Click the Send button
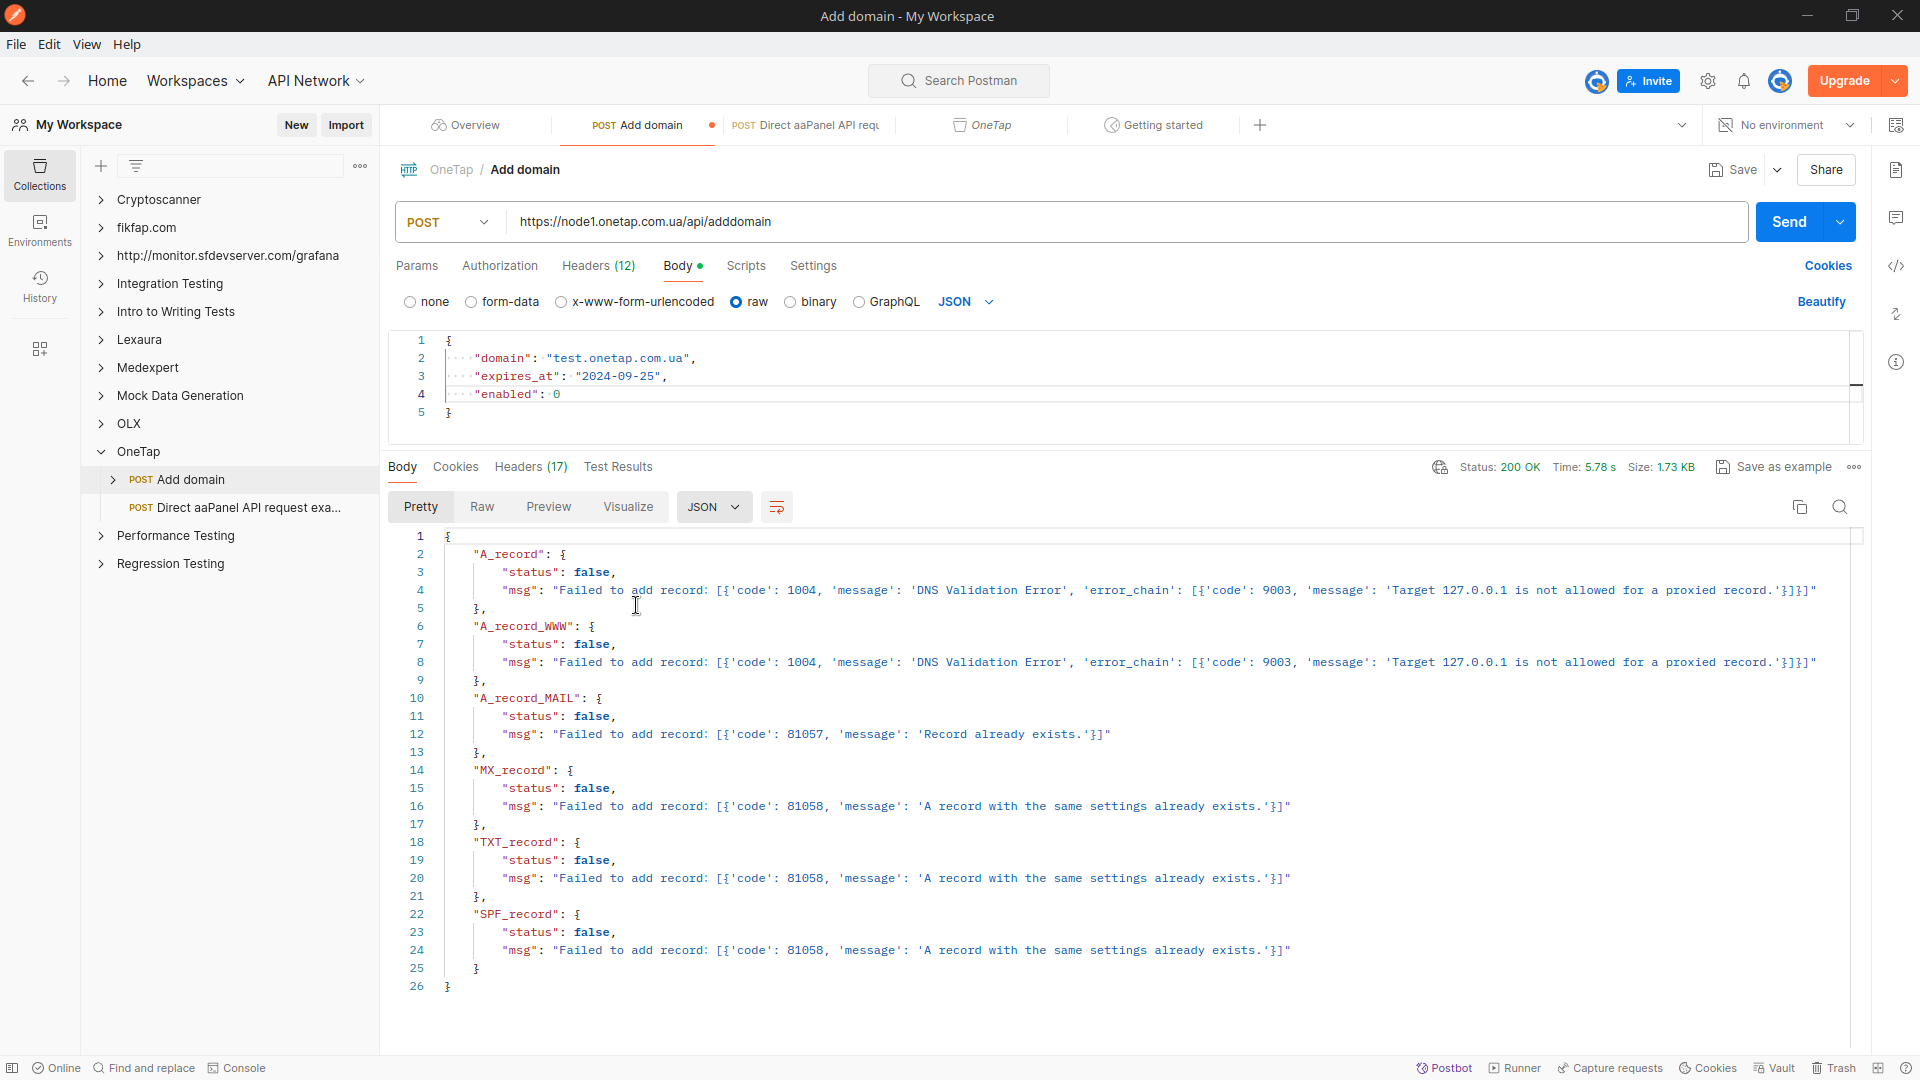This screenshot has width=1920, height=1080. tap(1789, 222)
